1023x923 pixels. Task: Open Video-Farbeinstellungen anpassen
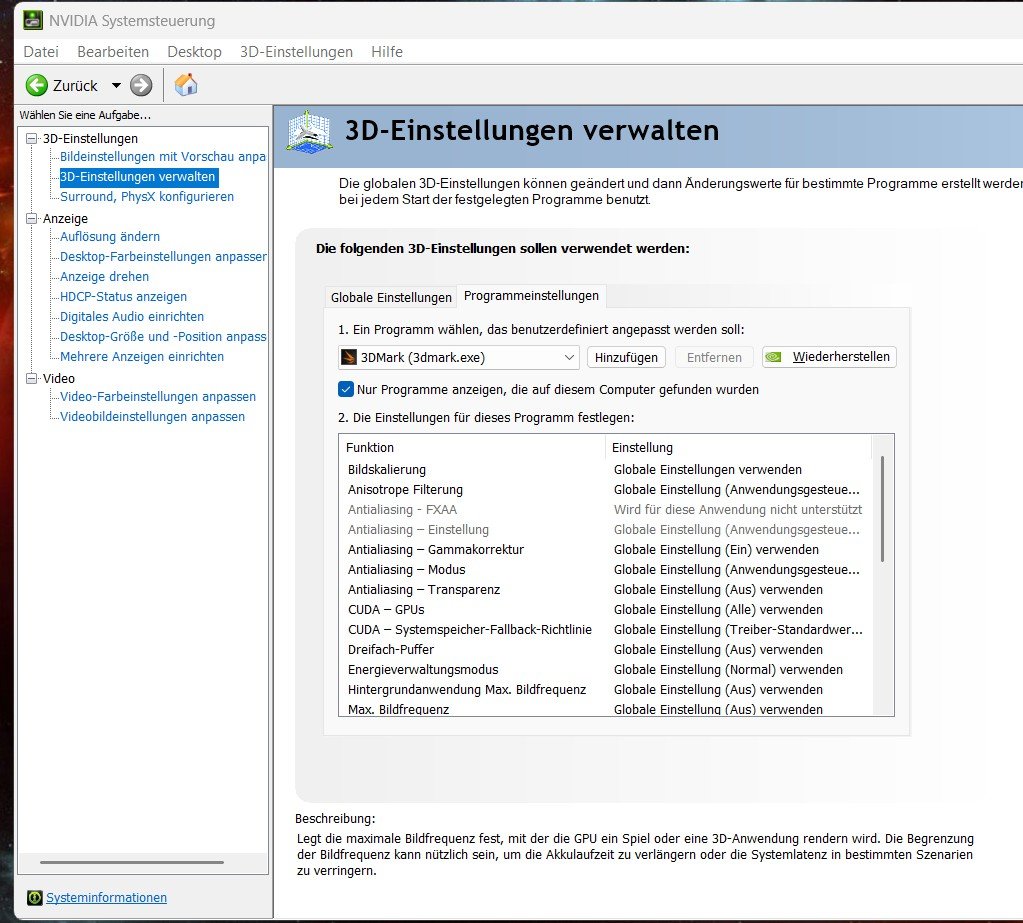158,397
